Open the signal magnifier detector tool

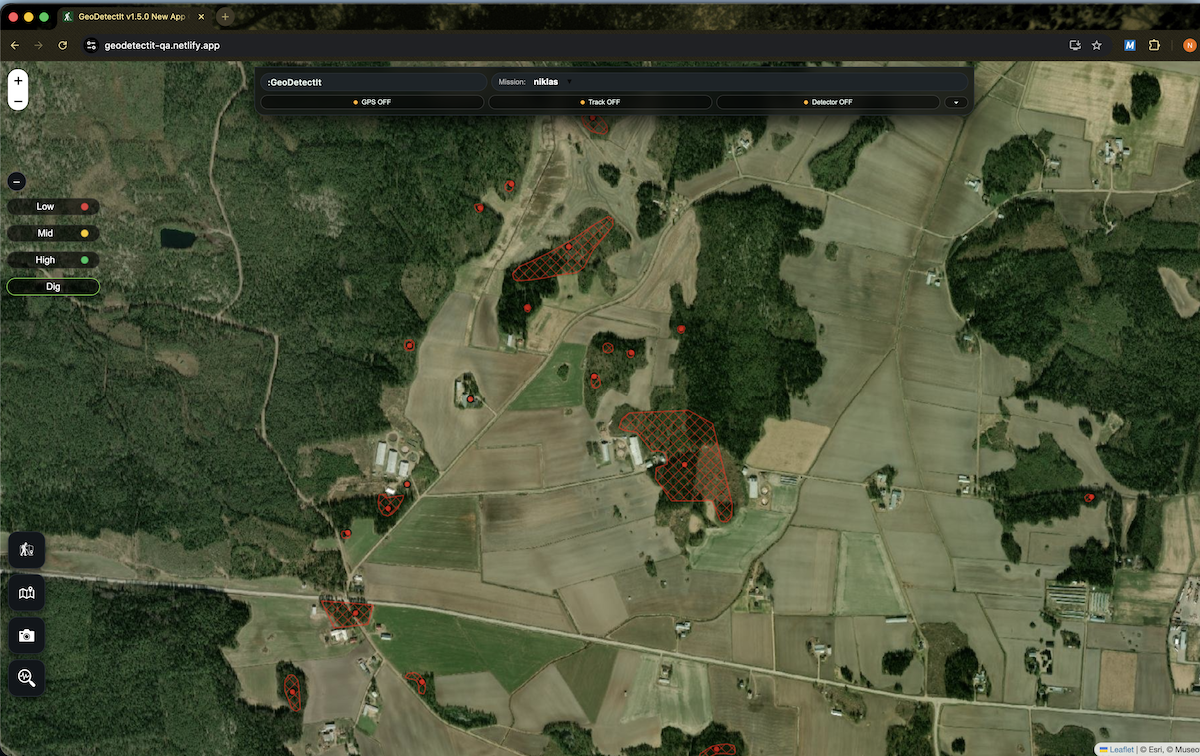click(x=26, y=678)
